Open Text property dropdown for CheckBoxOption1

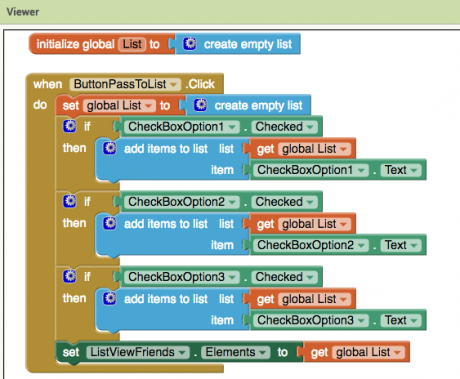coord(401,170)
